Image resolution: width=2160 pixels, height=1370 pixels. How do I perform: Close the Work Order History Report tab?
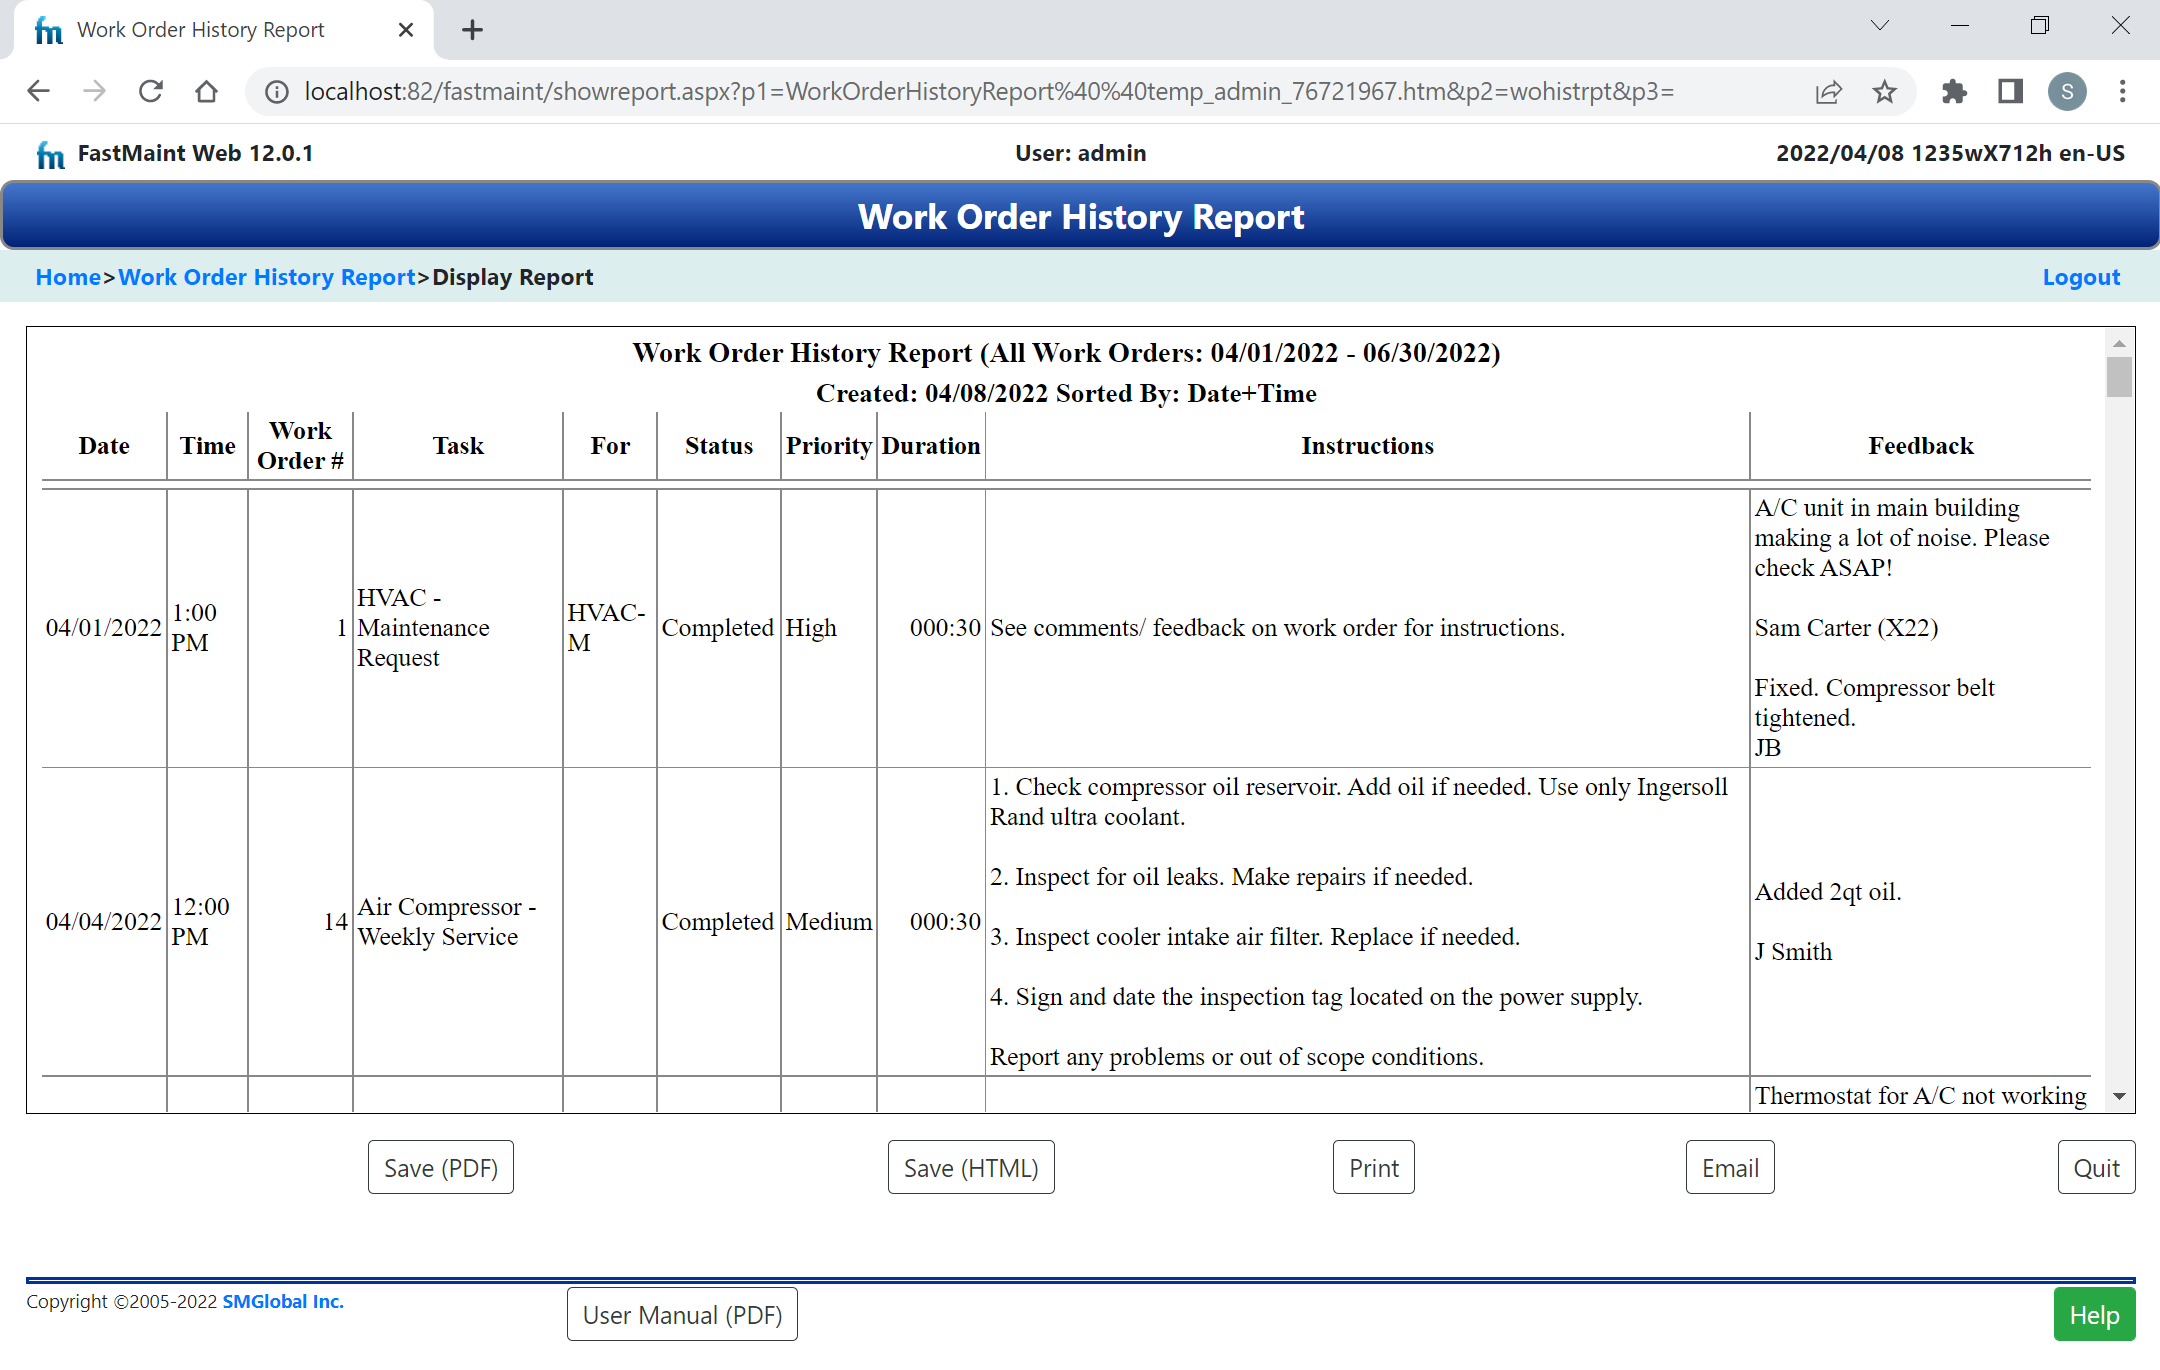pyautogui.click(x=406, y=30)
